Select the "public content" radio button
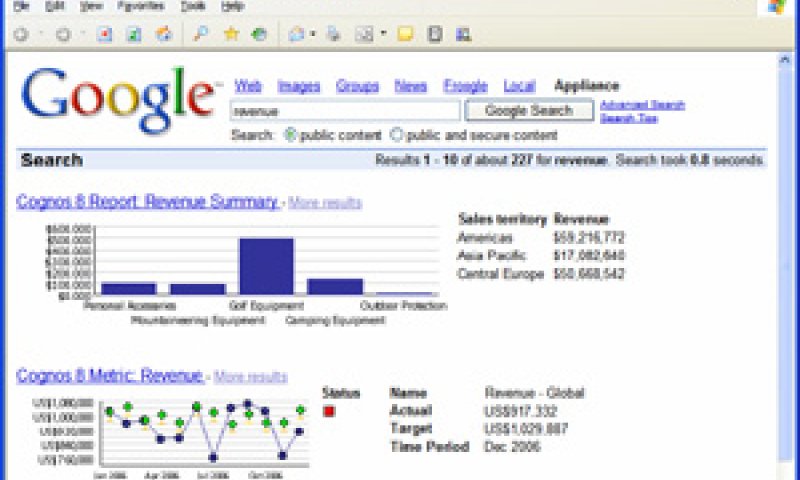This screenshot has height=480, width=800. pos(290,135)
